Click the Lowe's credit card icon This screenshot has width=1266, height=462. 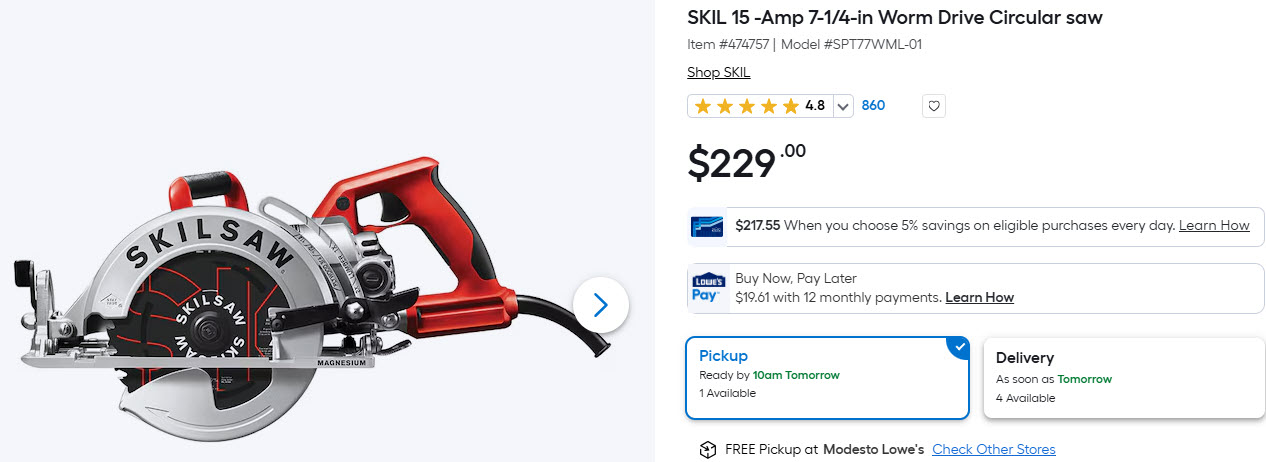pyautogui.click(x=707, y=226)
